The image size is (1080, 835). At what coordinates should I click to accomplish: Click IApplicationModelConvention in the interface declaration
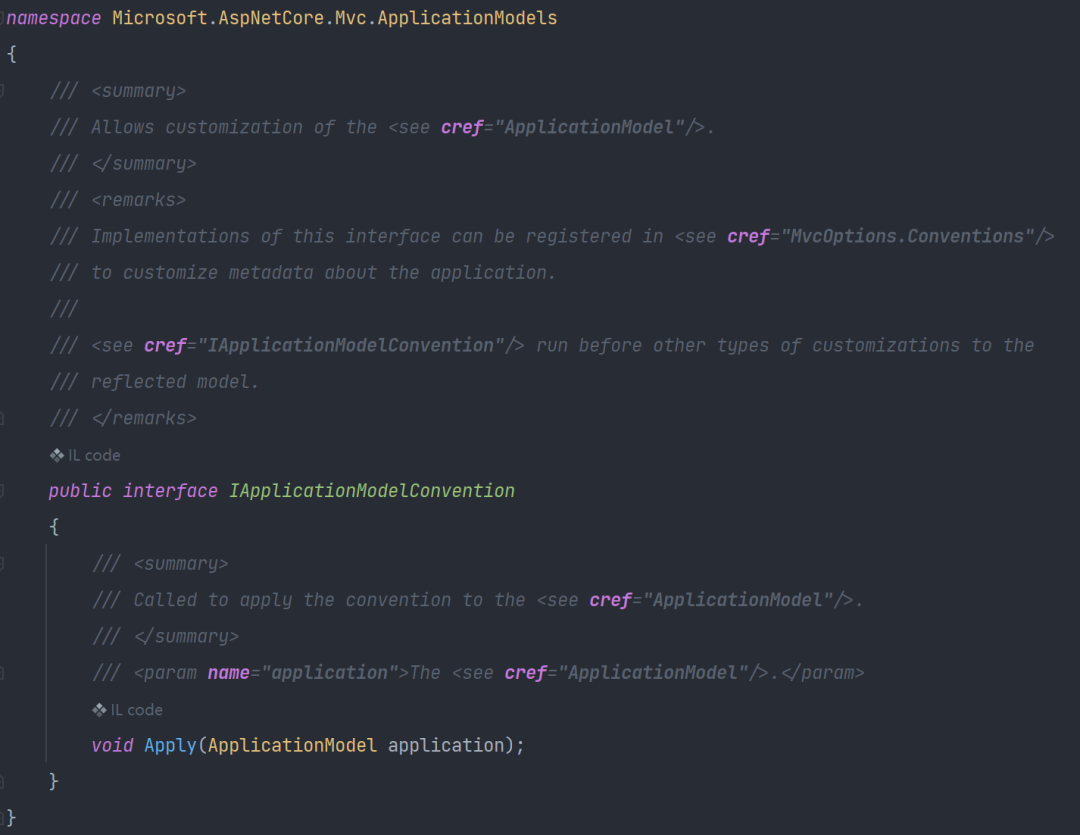pos(372,491)
